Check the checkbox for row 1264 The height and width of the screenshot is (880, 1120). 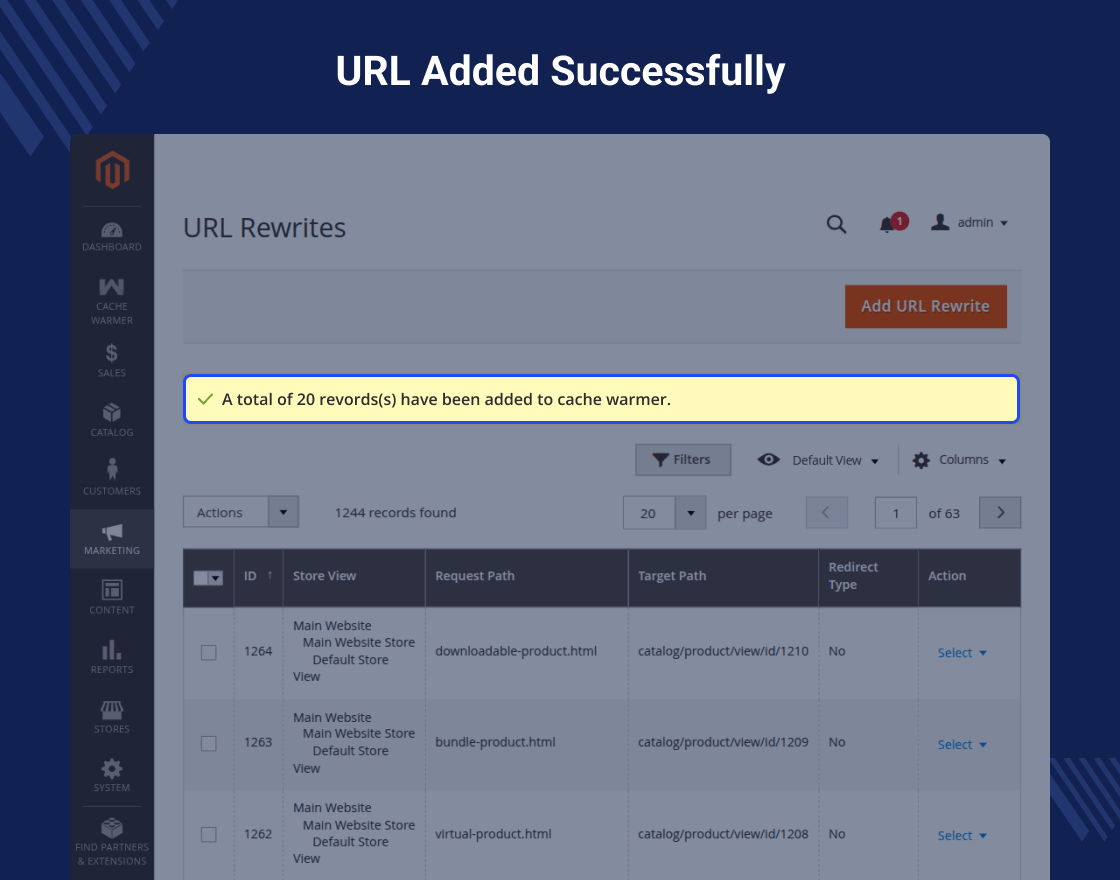[208, 652]
